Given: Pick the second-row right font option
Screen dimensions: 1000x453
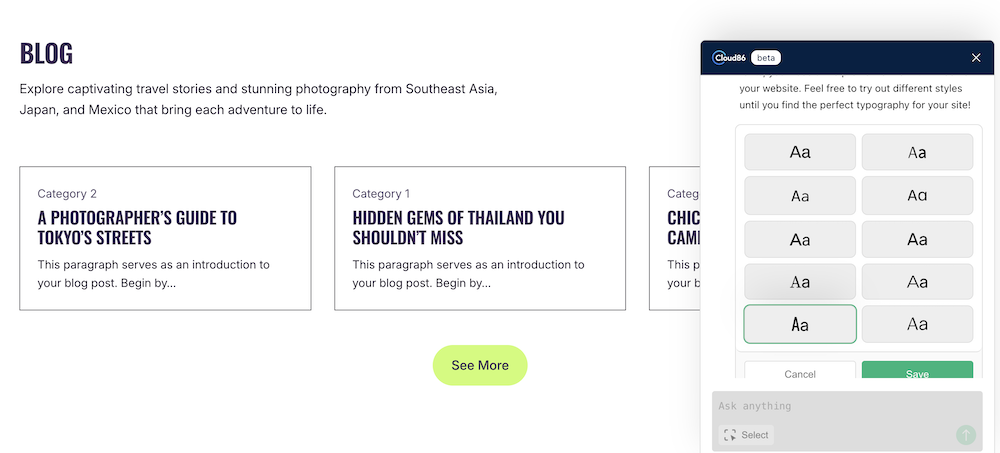Looking at the screenshot, I should 917,196.
